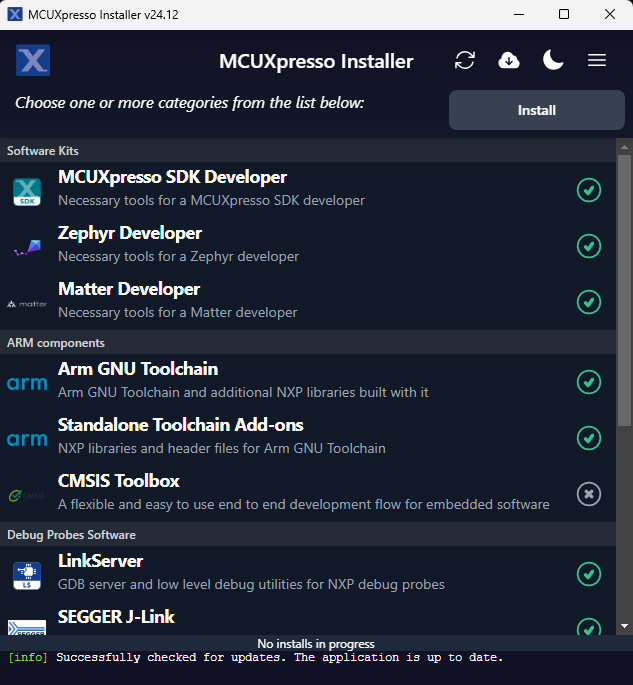Select the SEGGER J-Link title
Image resolution: width=633 pixels, height=685 pixels.
pyautogui.click(x=116, y=617)
